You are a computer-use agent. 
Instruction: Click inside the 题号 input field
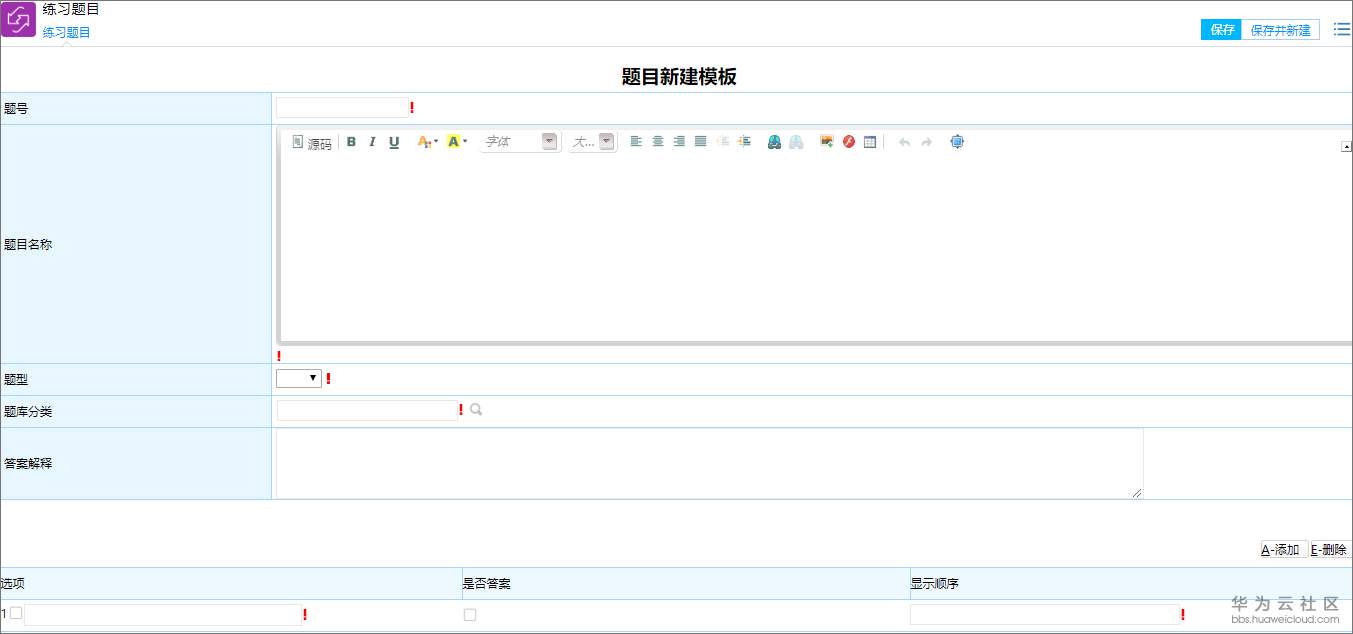click(340, 107)
